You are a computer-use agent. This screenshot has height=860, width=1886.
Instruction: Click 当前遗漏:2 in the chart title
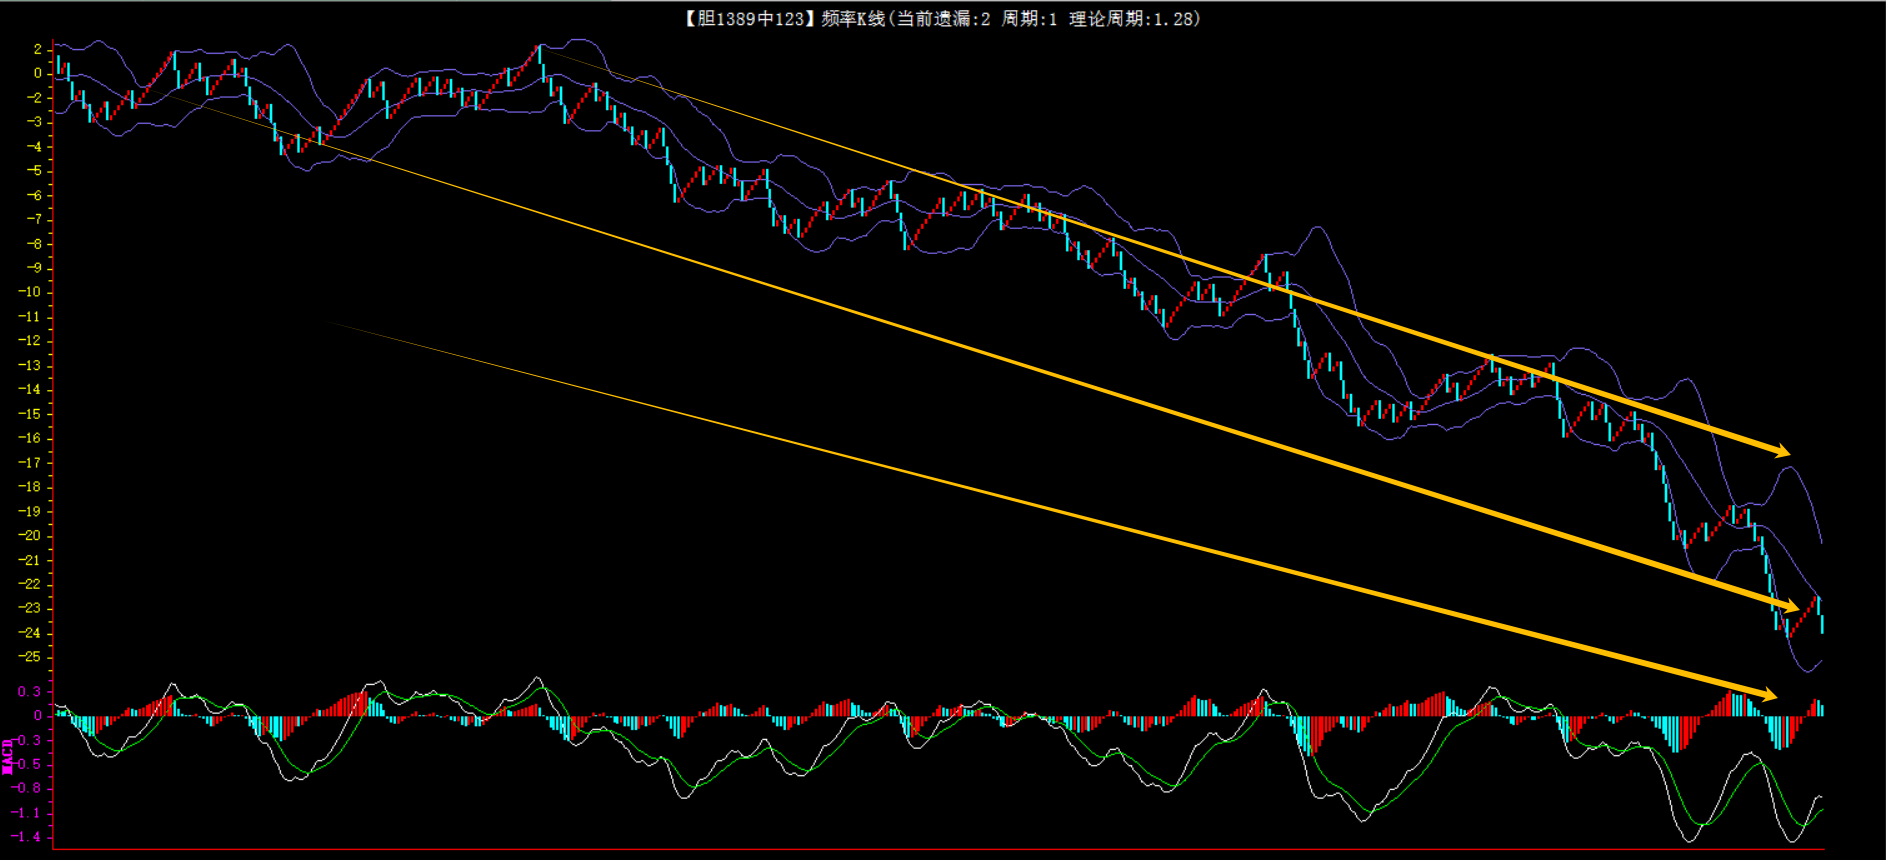click(x=942, y=19)
